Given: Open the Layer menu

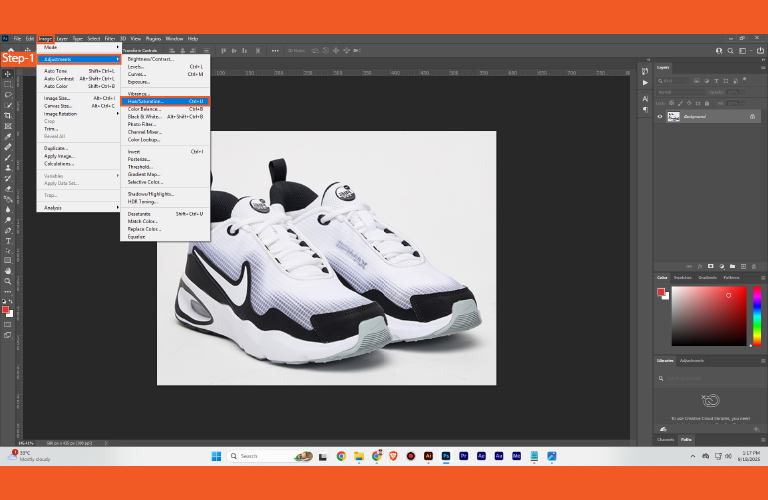Looking at the screenshot, I should coord(63,38).
